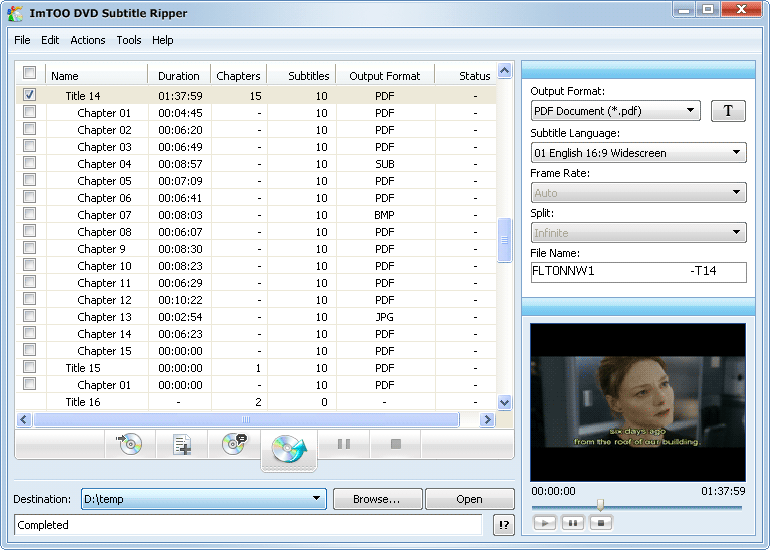Image resolution: width=770 pixels, height=550 pixels.
Task: Check the Chapter 02 checkbox
Action: tap(29, 129)
